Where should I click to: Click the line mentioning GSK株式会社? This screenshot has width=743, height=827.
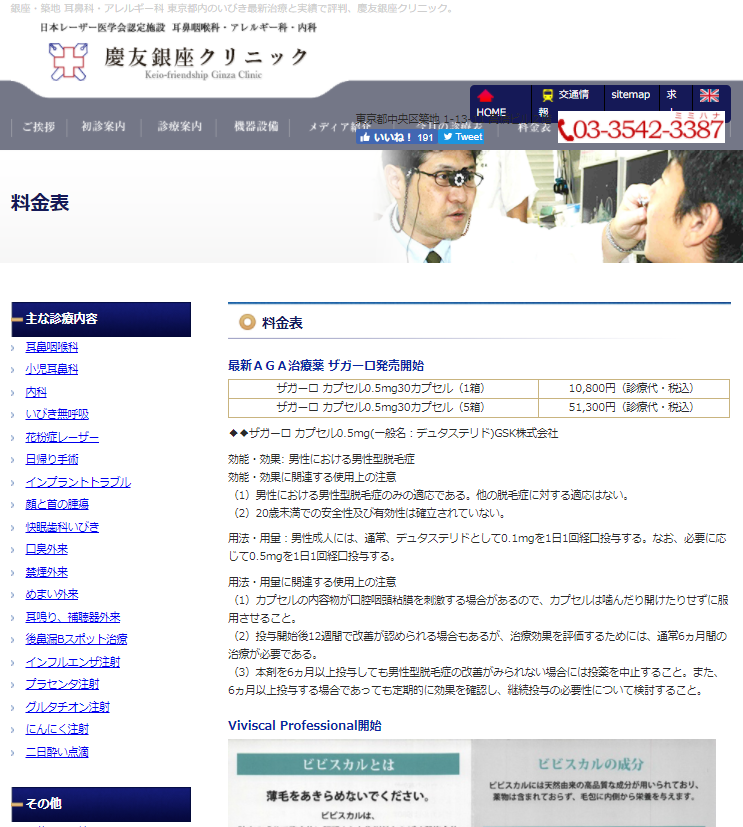(393, 434)
